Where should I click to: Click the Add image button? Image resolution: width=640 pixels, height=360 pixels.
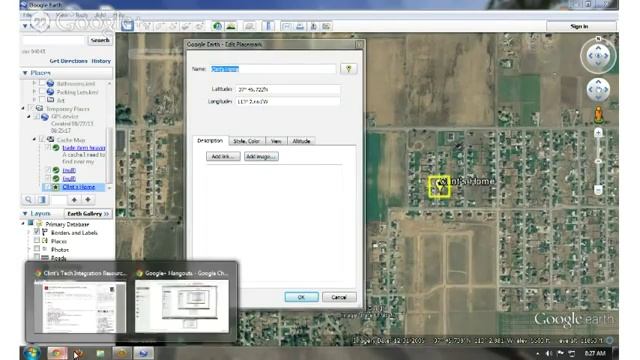(261, 156)
